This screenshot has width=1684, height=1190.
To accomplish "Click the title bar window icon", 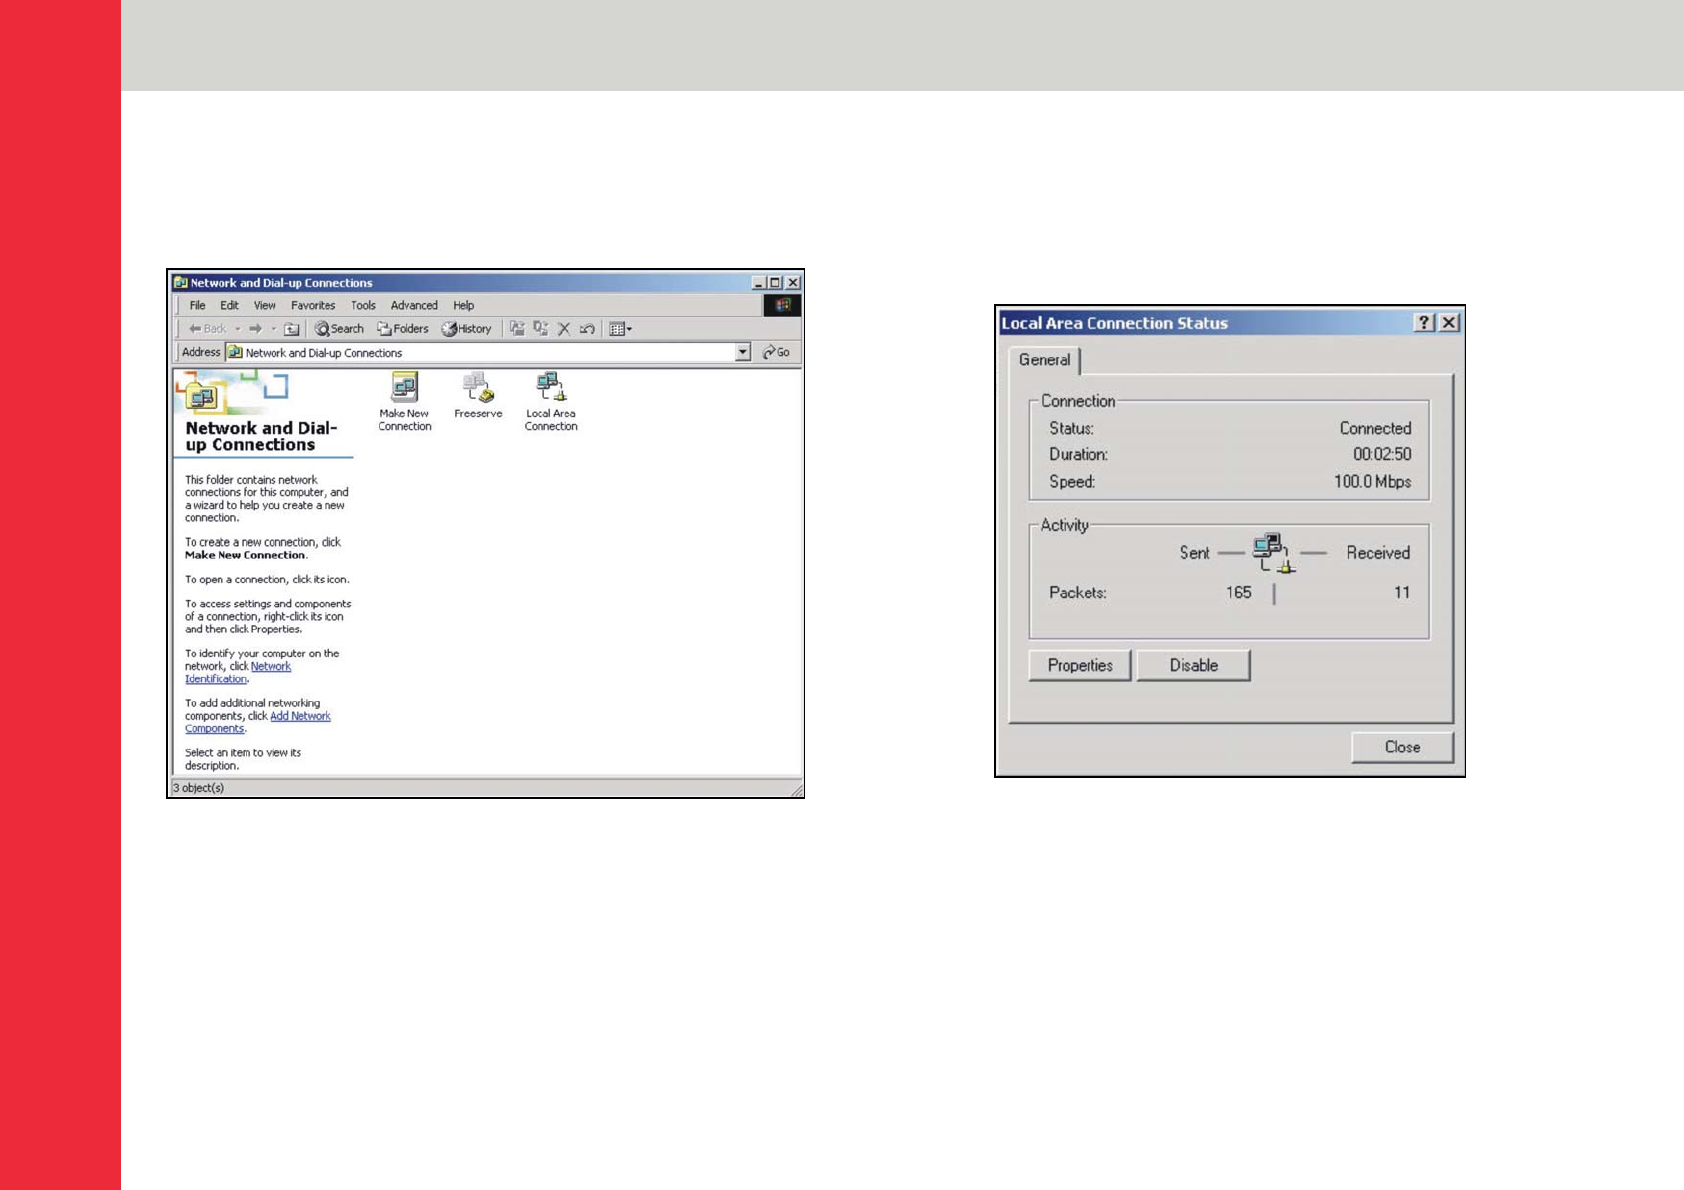I will coord(180,283).
